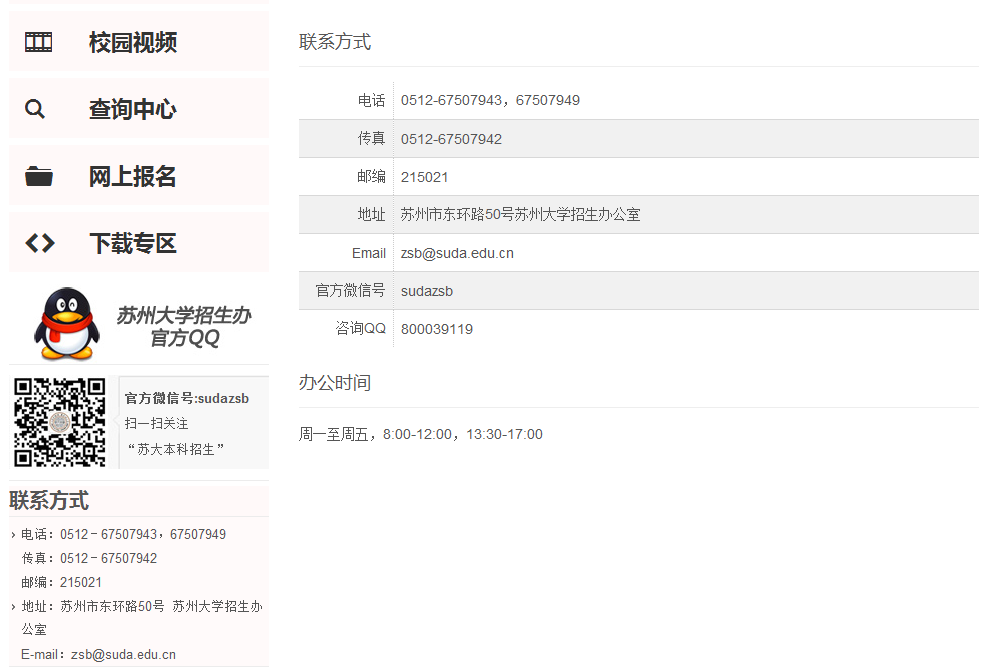This screenshot has height=667, width=994.
Task: Open the 校园视频 menu item
Action: pos(133,42)
